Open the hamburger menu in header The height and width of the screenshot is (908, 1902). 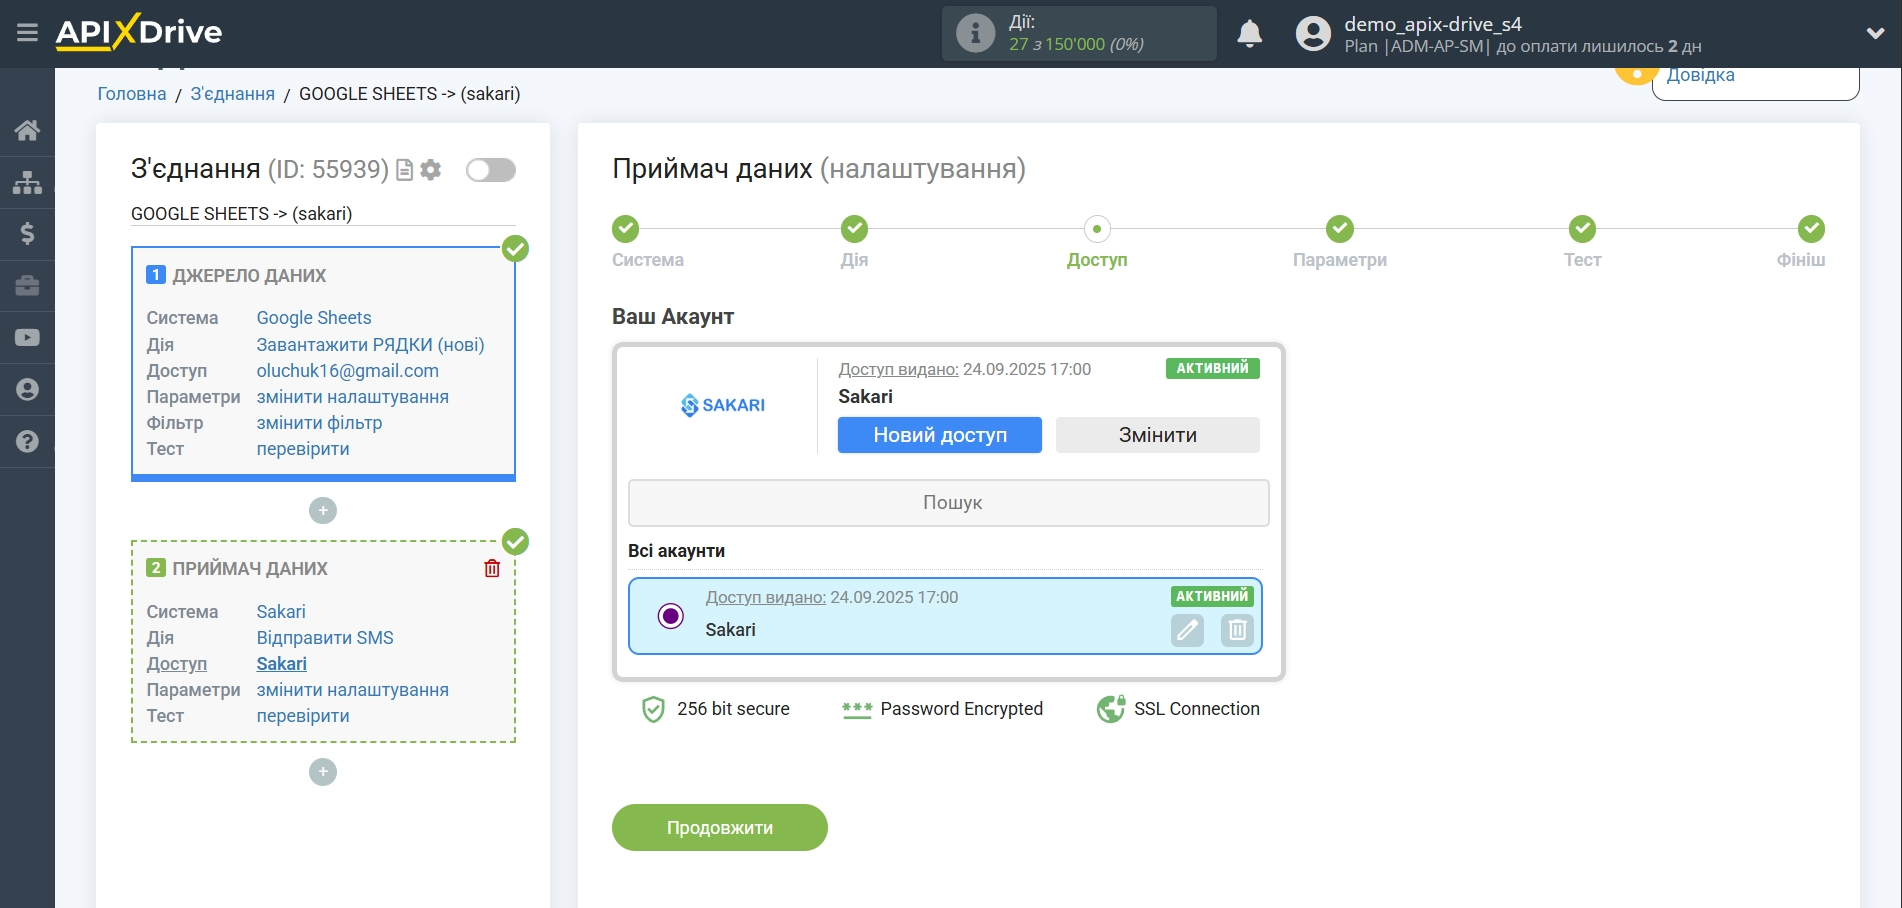[x=27, y=33]
